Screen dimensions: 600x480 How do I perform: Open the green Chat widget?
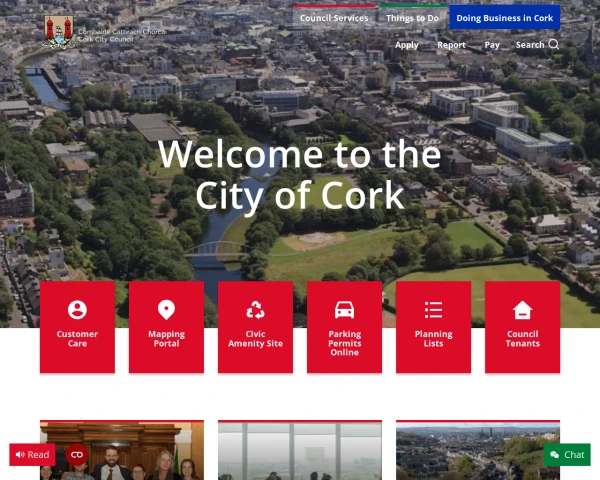(567, 454)
